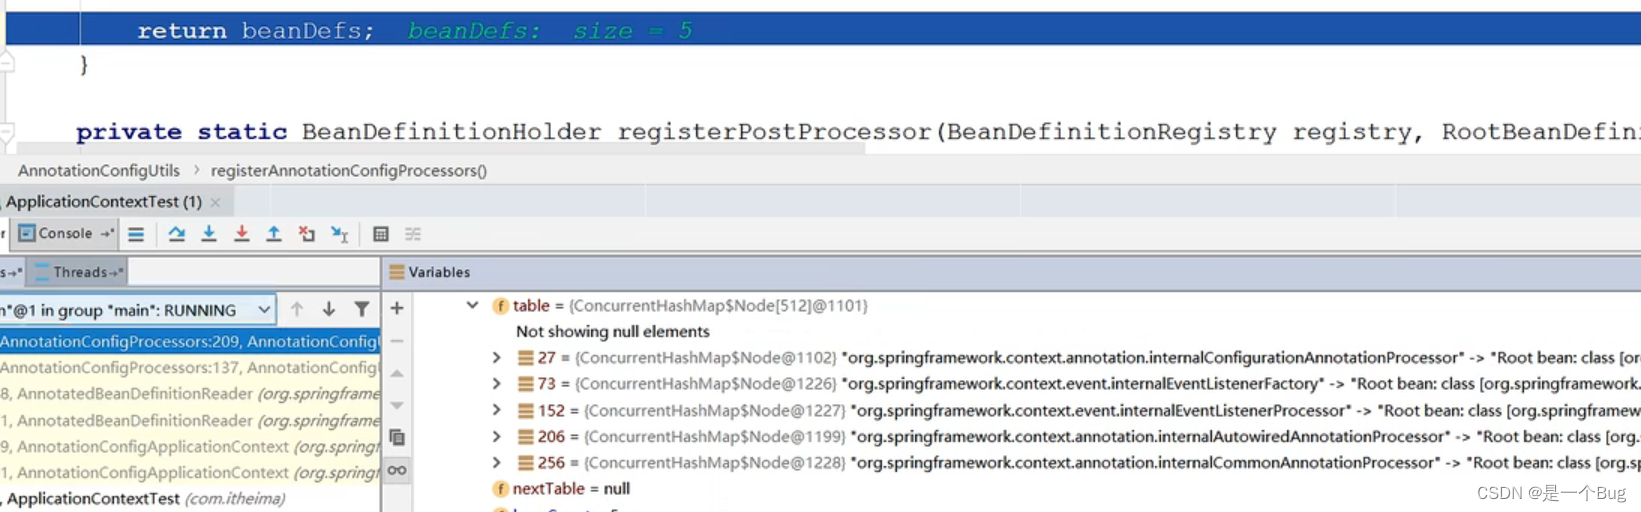Click the red Force Step Into icon
Image resolution: width=1641 pixels, height=512 pixels.
[x=241, y=234]
